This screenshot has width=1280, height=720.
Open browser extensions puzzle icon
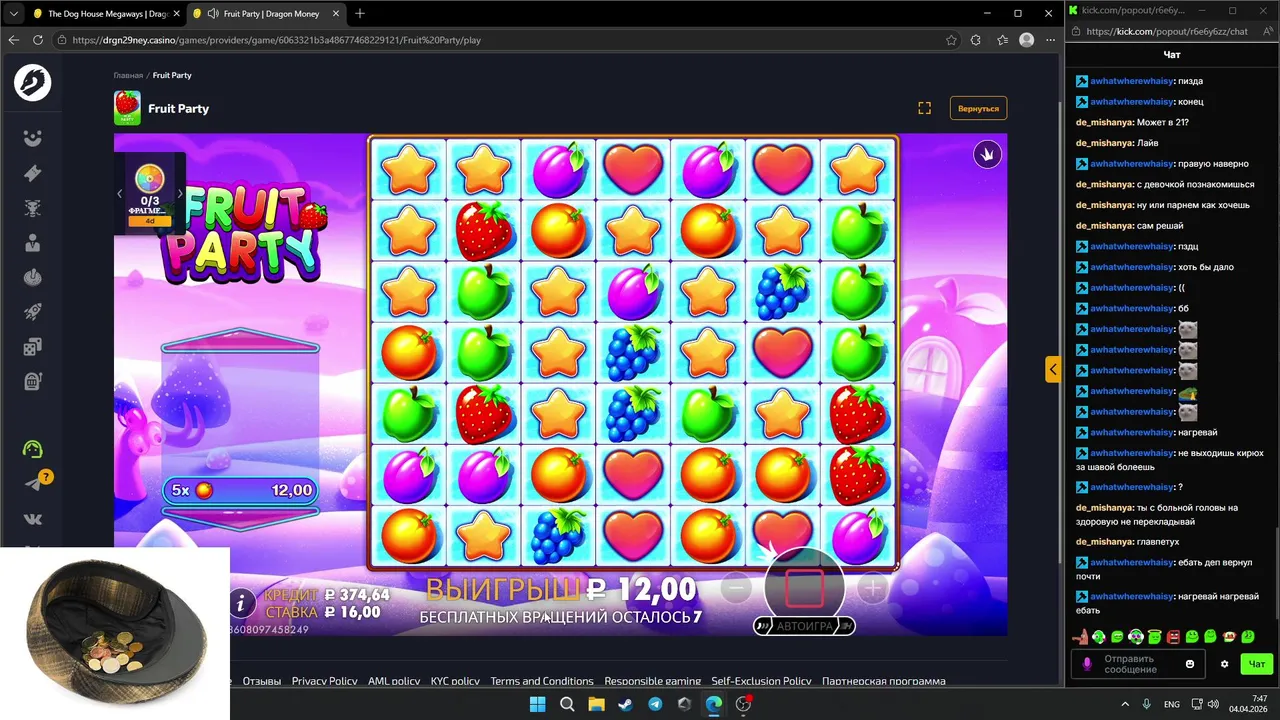[x=976, y=40]
